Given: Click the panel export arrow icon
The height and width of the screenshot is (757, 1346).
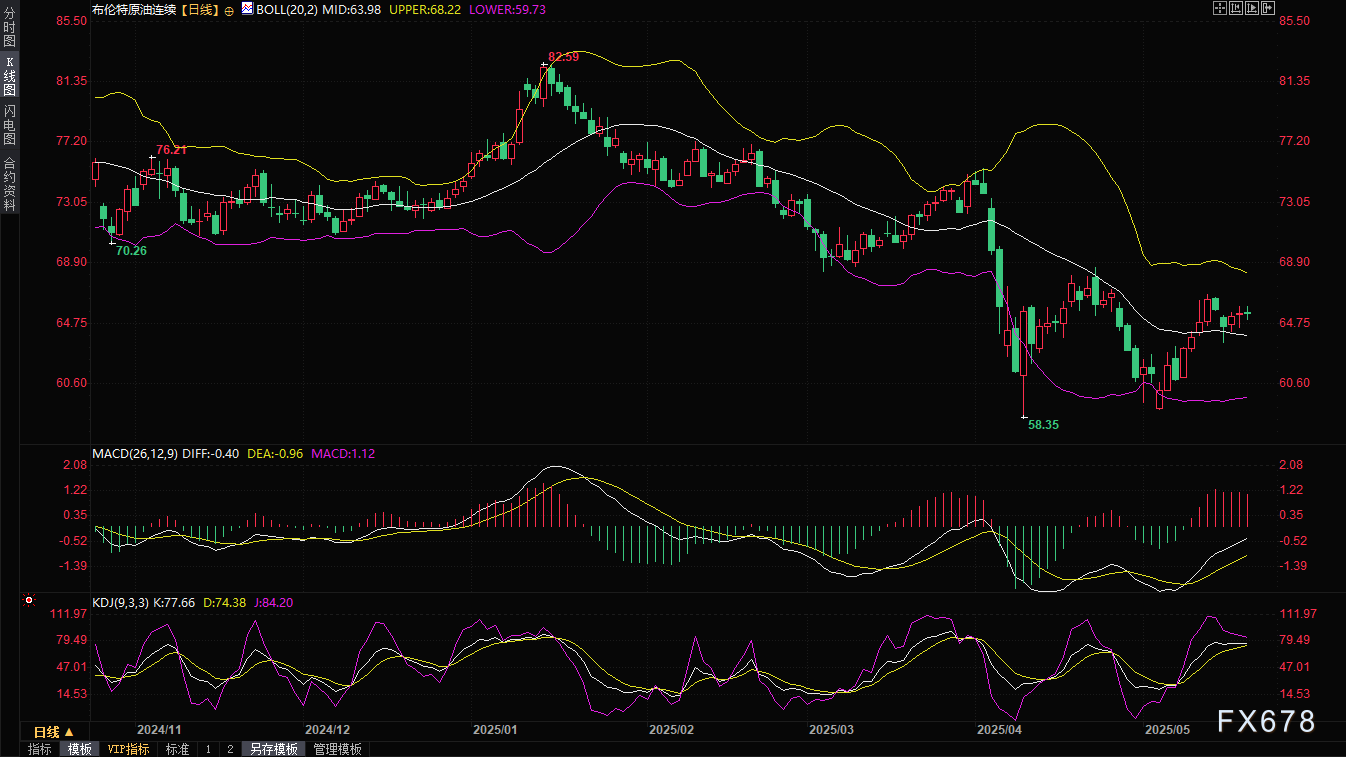Looking at the screenshot, I should tap(1268, 8).
